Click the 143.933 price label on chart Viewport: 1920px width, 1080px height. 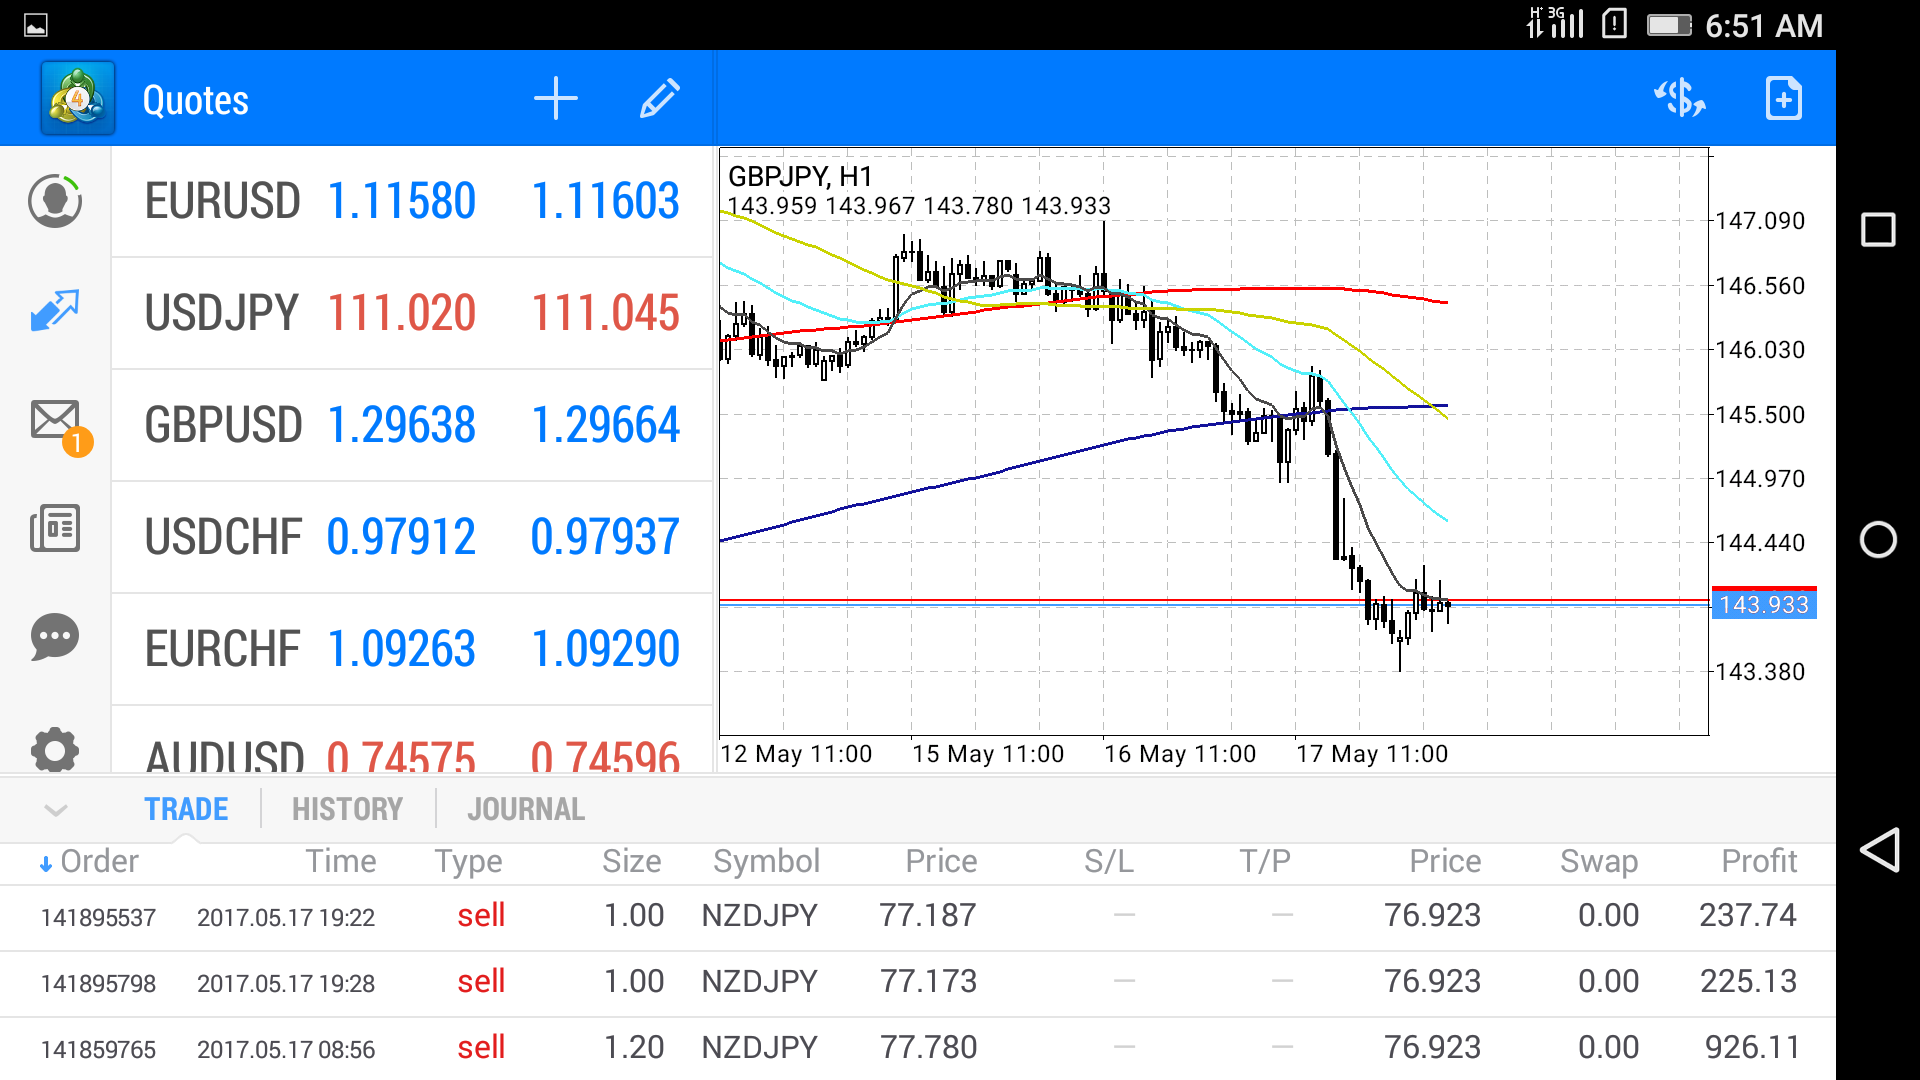1764,605
